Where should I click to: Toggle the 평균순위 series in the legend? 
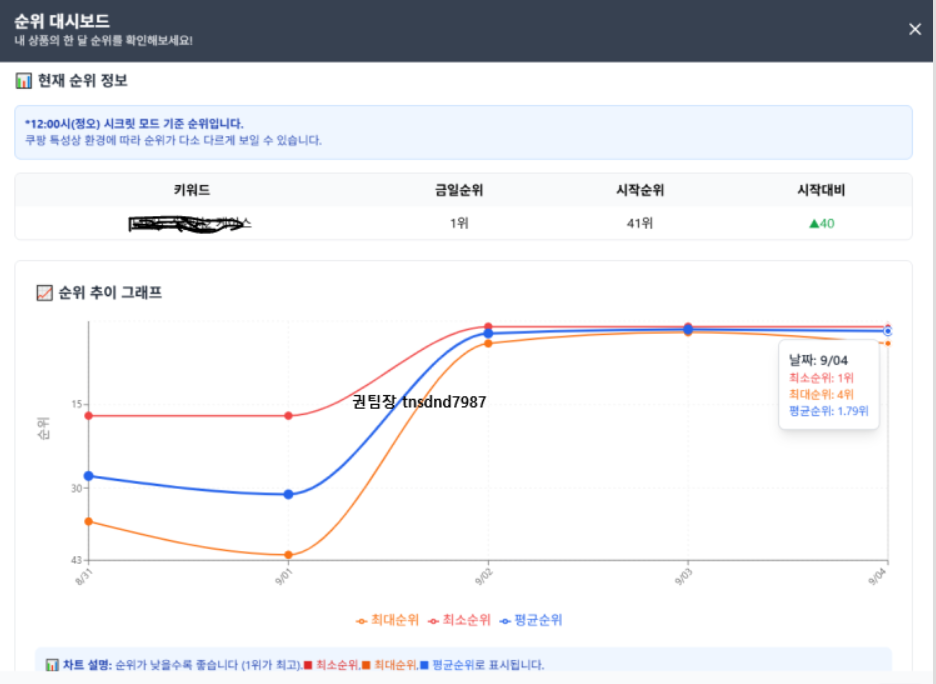pos(532,620)
